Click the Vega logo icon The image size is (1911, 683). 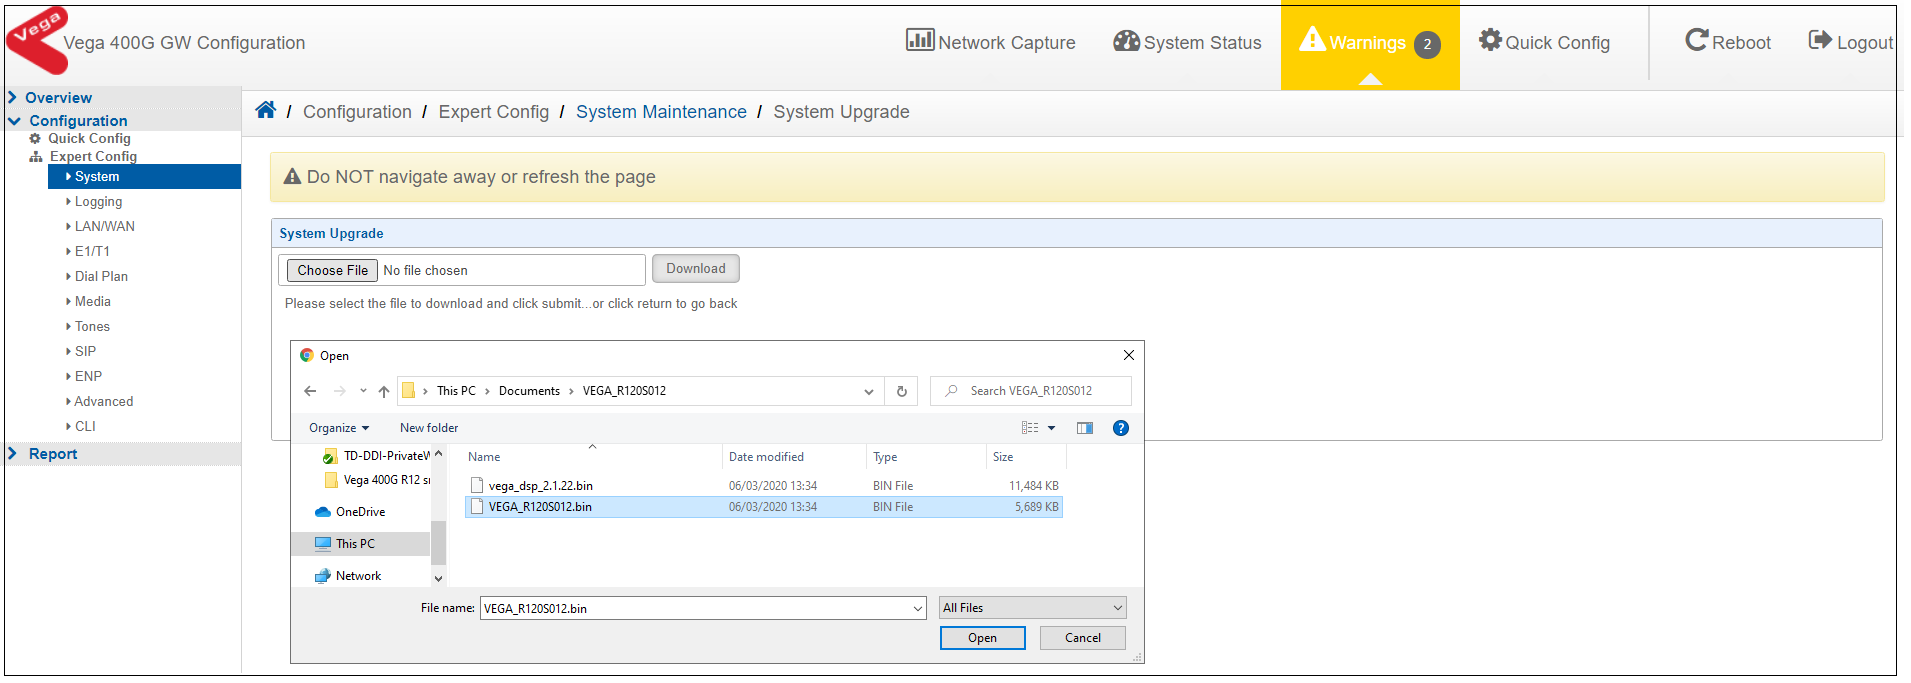click(37, 40)
